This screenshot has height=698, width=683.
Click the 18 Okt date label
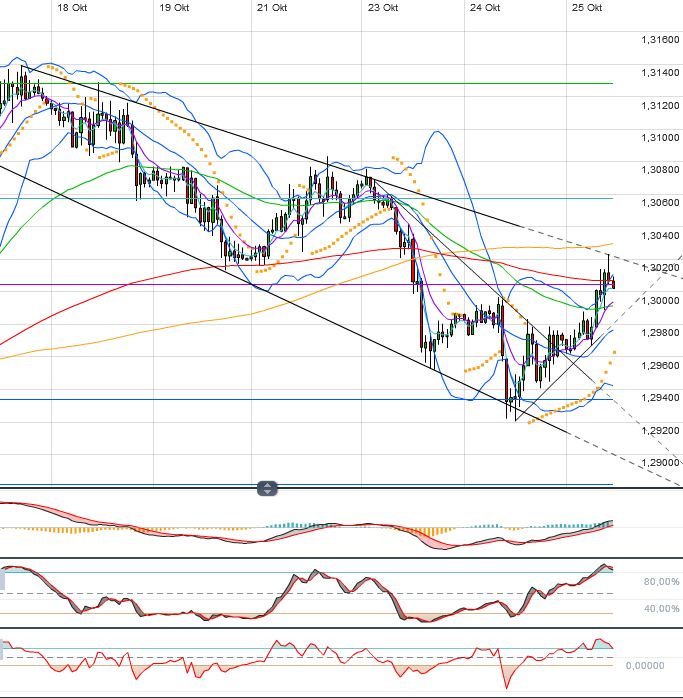(72, 8)
